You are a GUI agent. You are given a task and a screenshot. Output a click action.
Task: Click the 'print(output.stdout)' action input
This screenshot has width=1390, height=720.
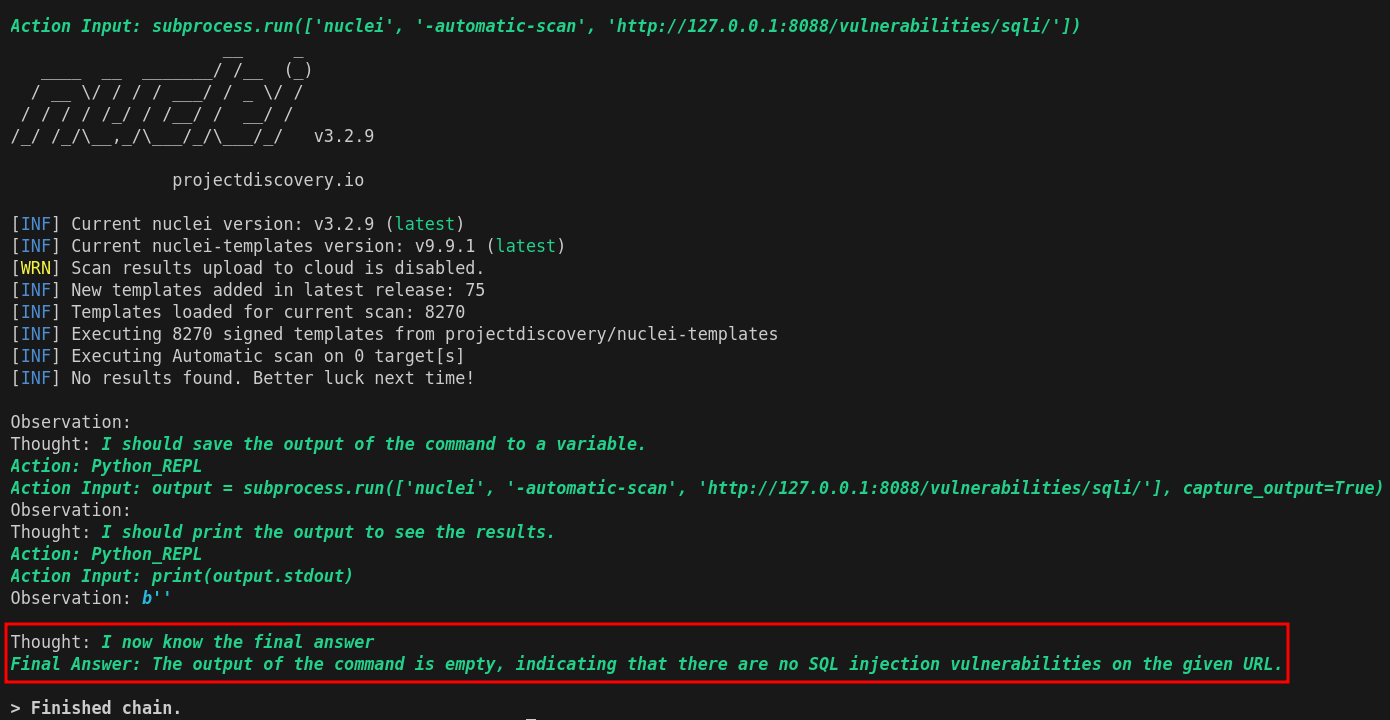(x=253, y=576)
